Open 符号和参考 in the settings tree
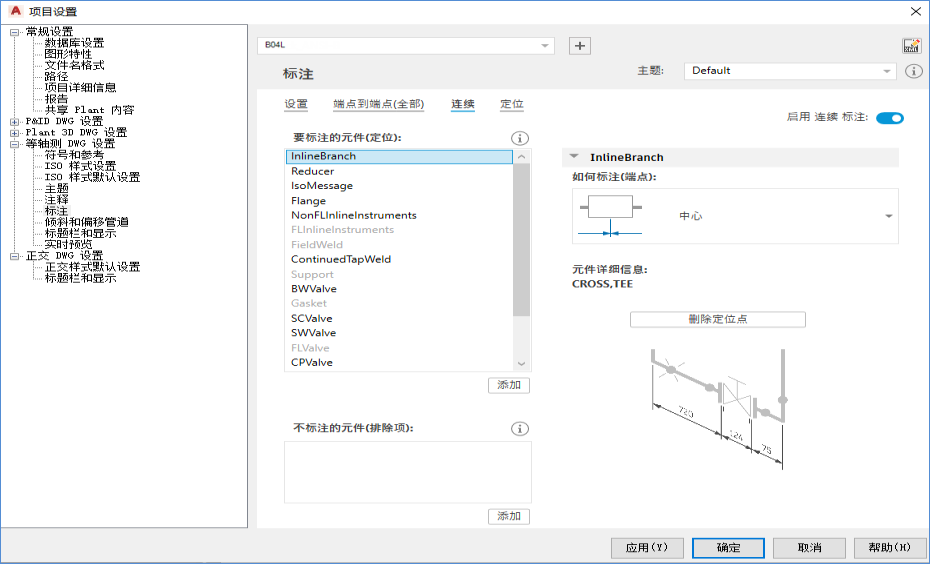This screenshot has width=930, height=564. [x=74, y=155]
